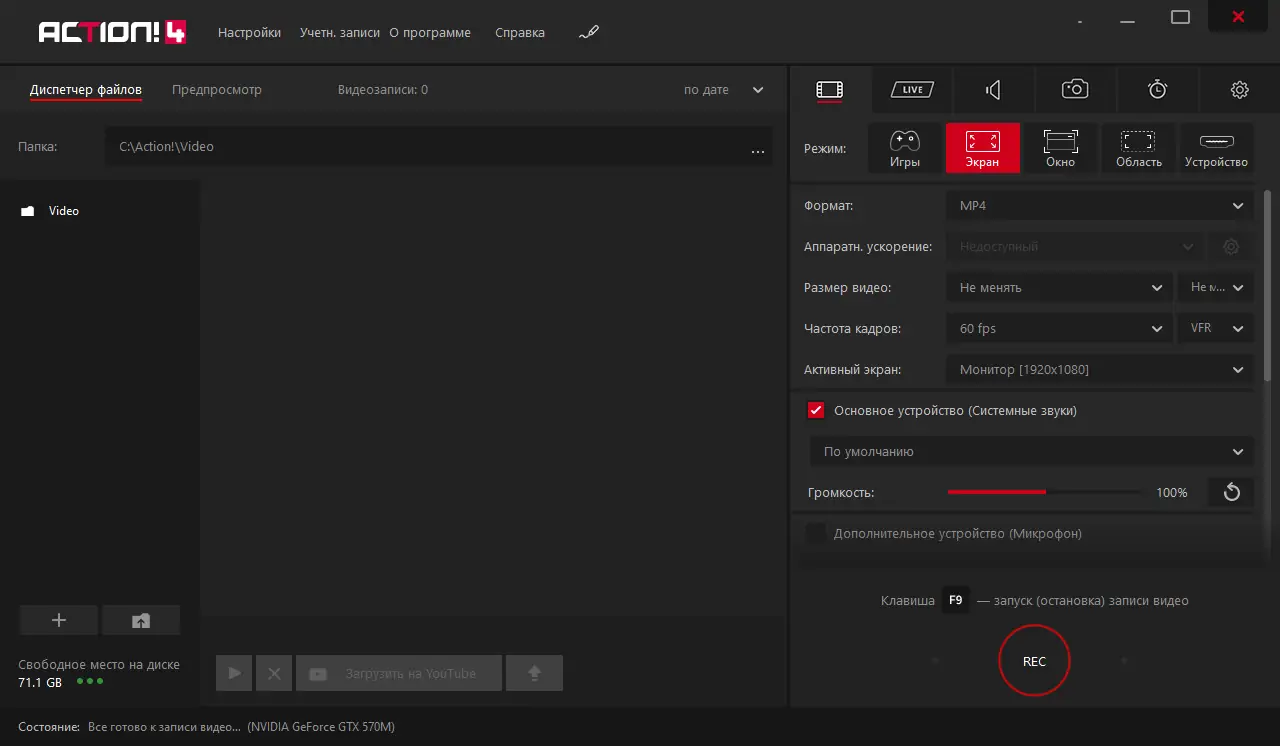Open the LIVE streaming tab
This screenshot has height=746, width=1280.
(912, 90)
